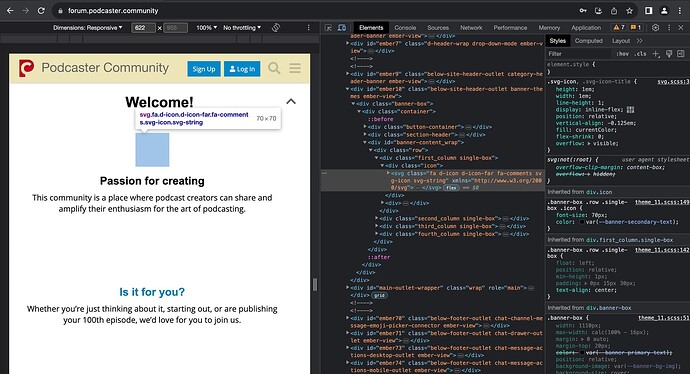
Task: Switch to the Application tab
Action: (x=586, y=27)
